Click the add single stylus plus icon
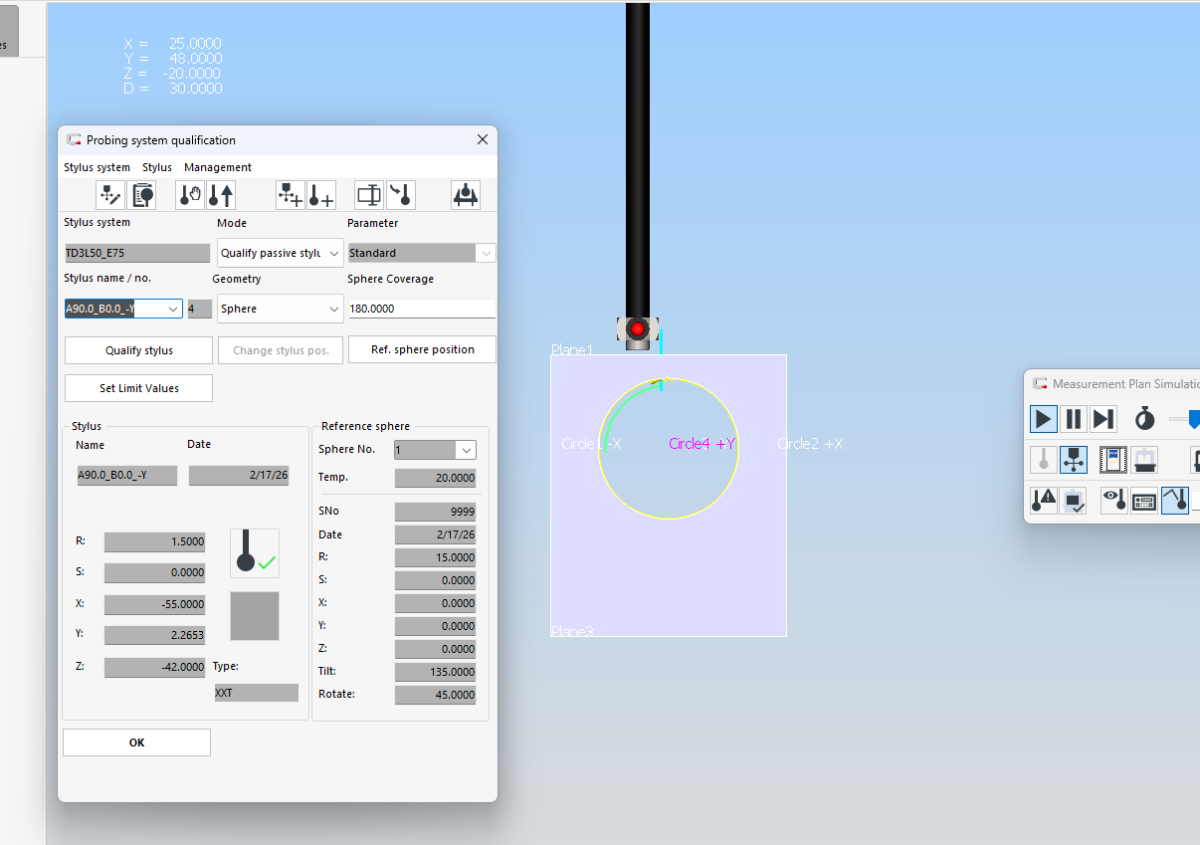 (x=321, y=195)
